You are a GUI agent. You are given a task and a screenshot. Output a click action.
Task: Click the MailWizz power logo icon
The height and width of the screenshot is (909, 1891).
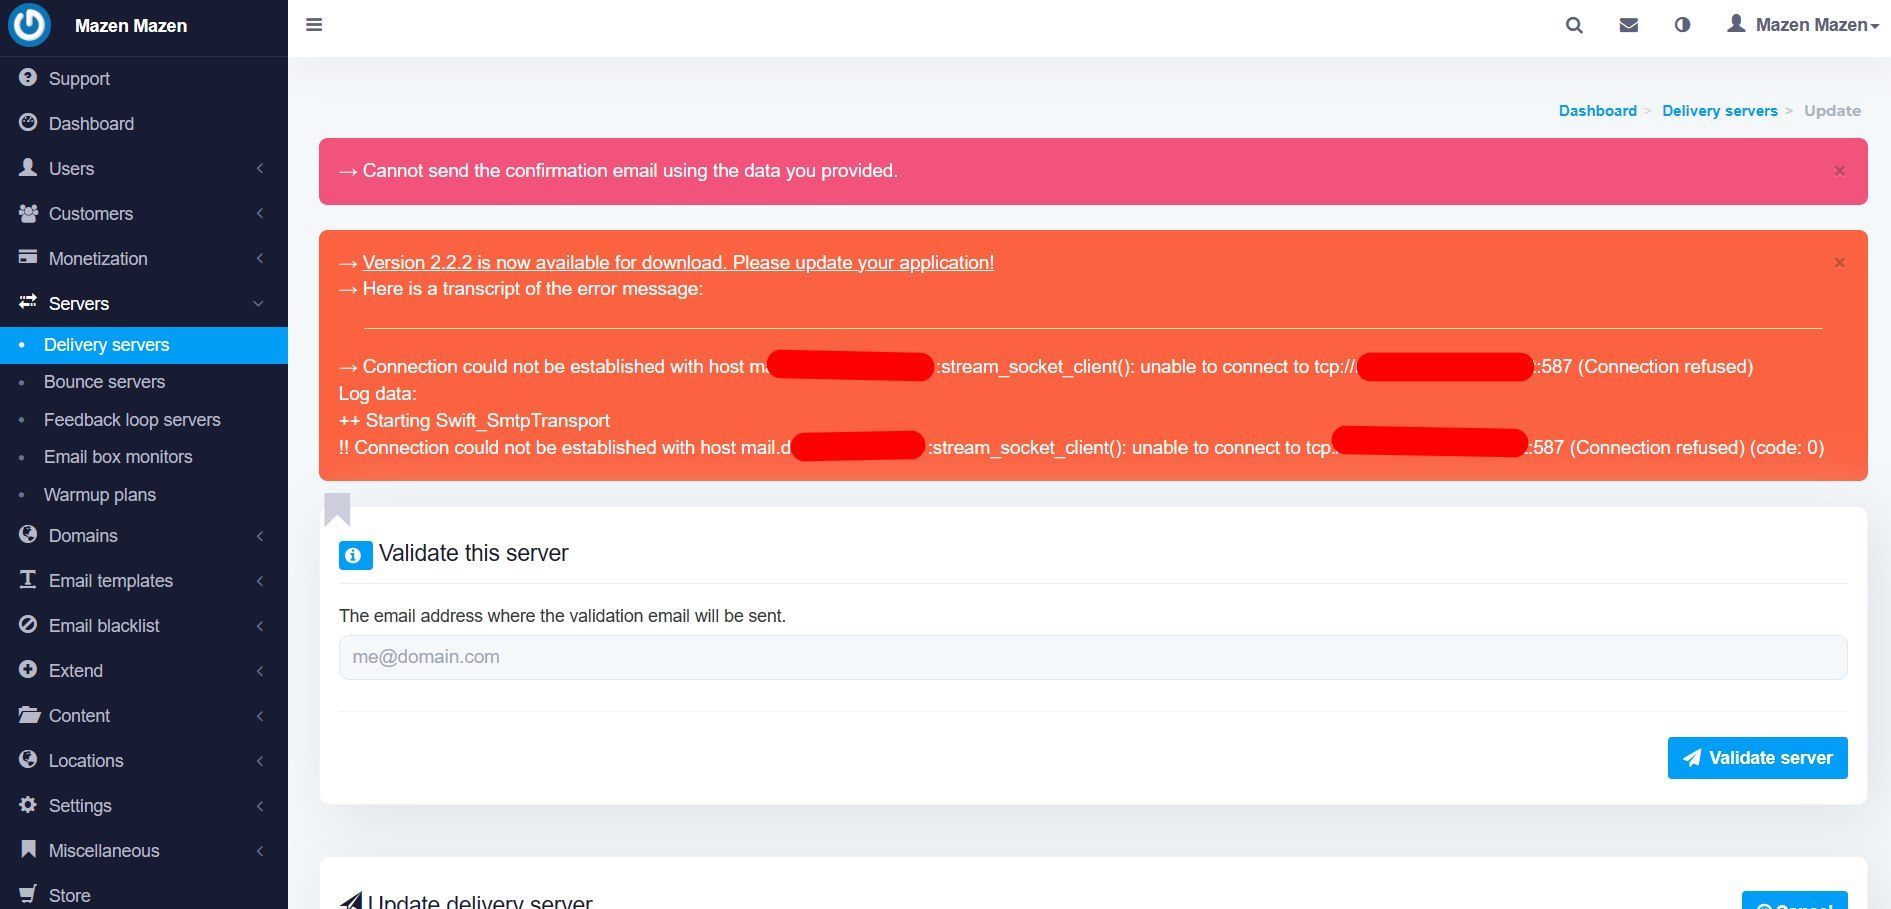pos(30,25)
